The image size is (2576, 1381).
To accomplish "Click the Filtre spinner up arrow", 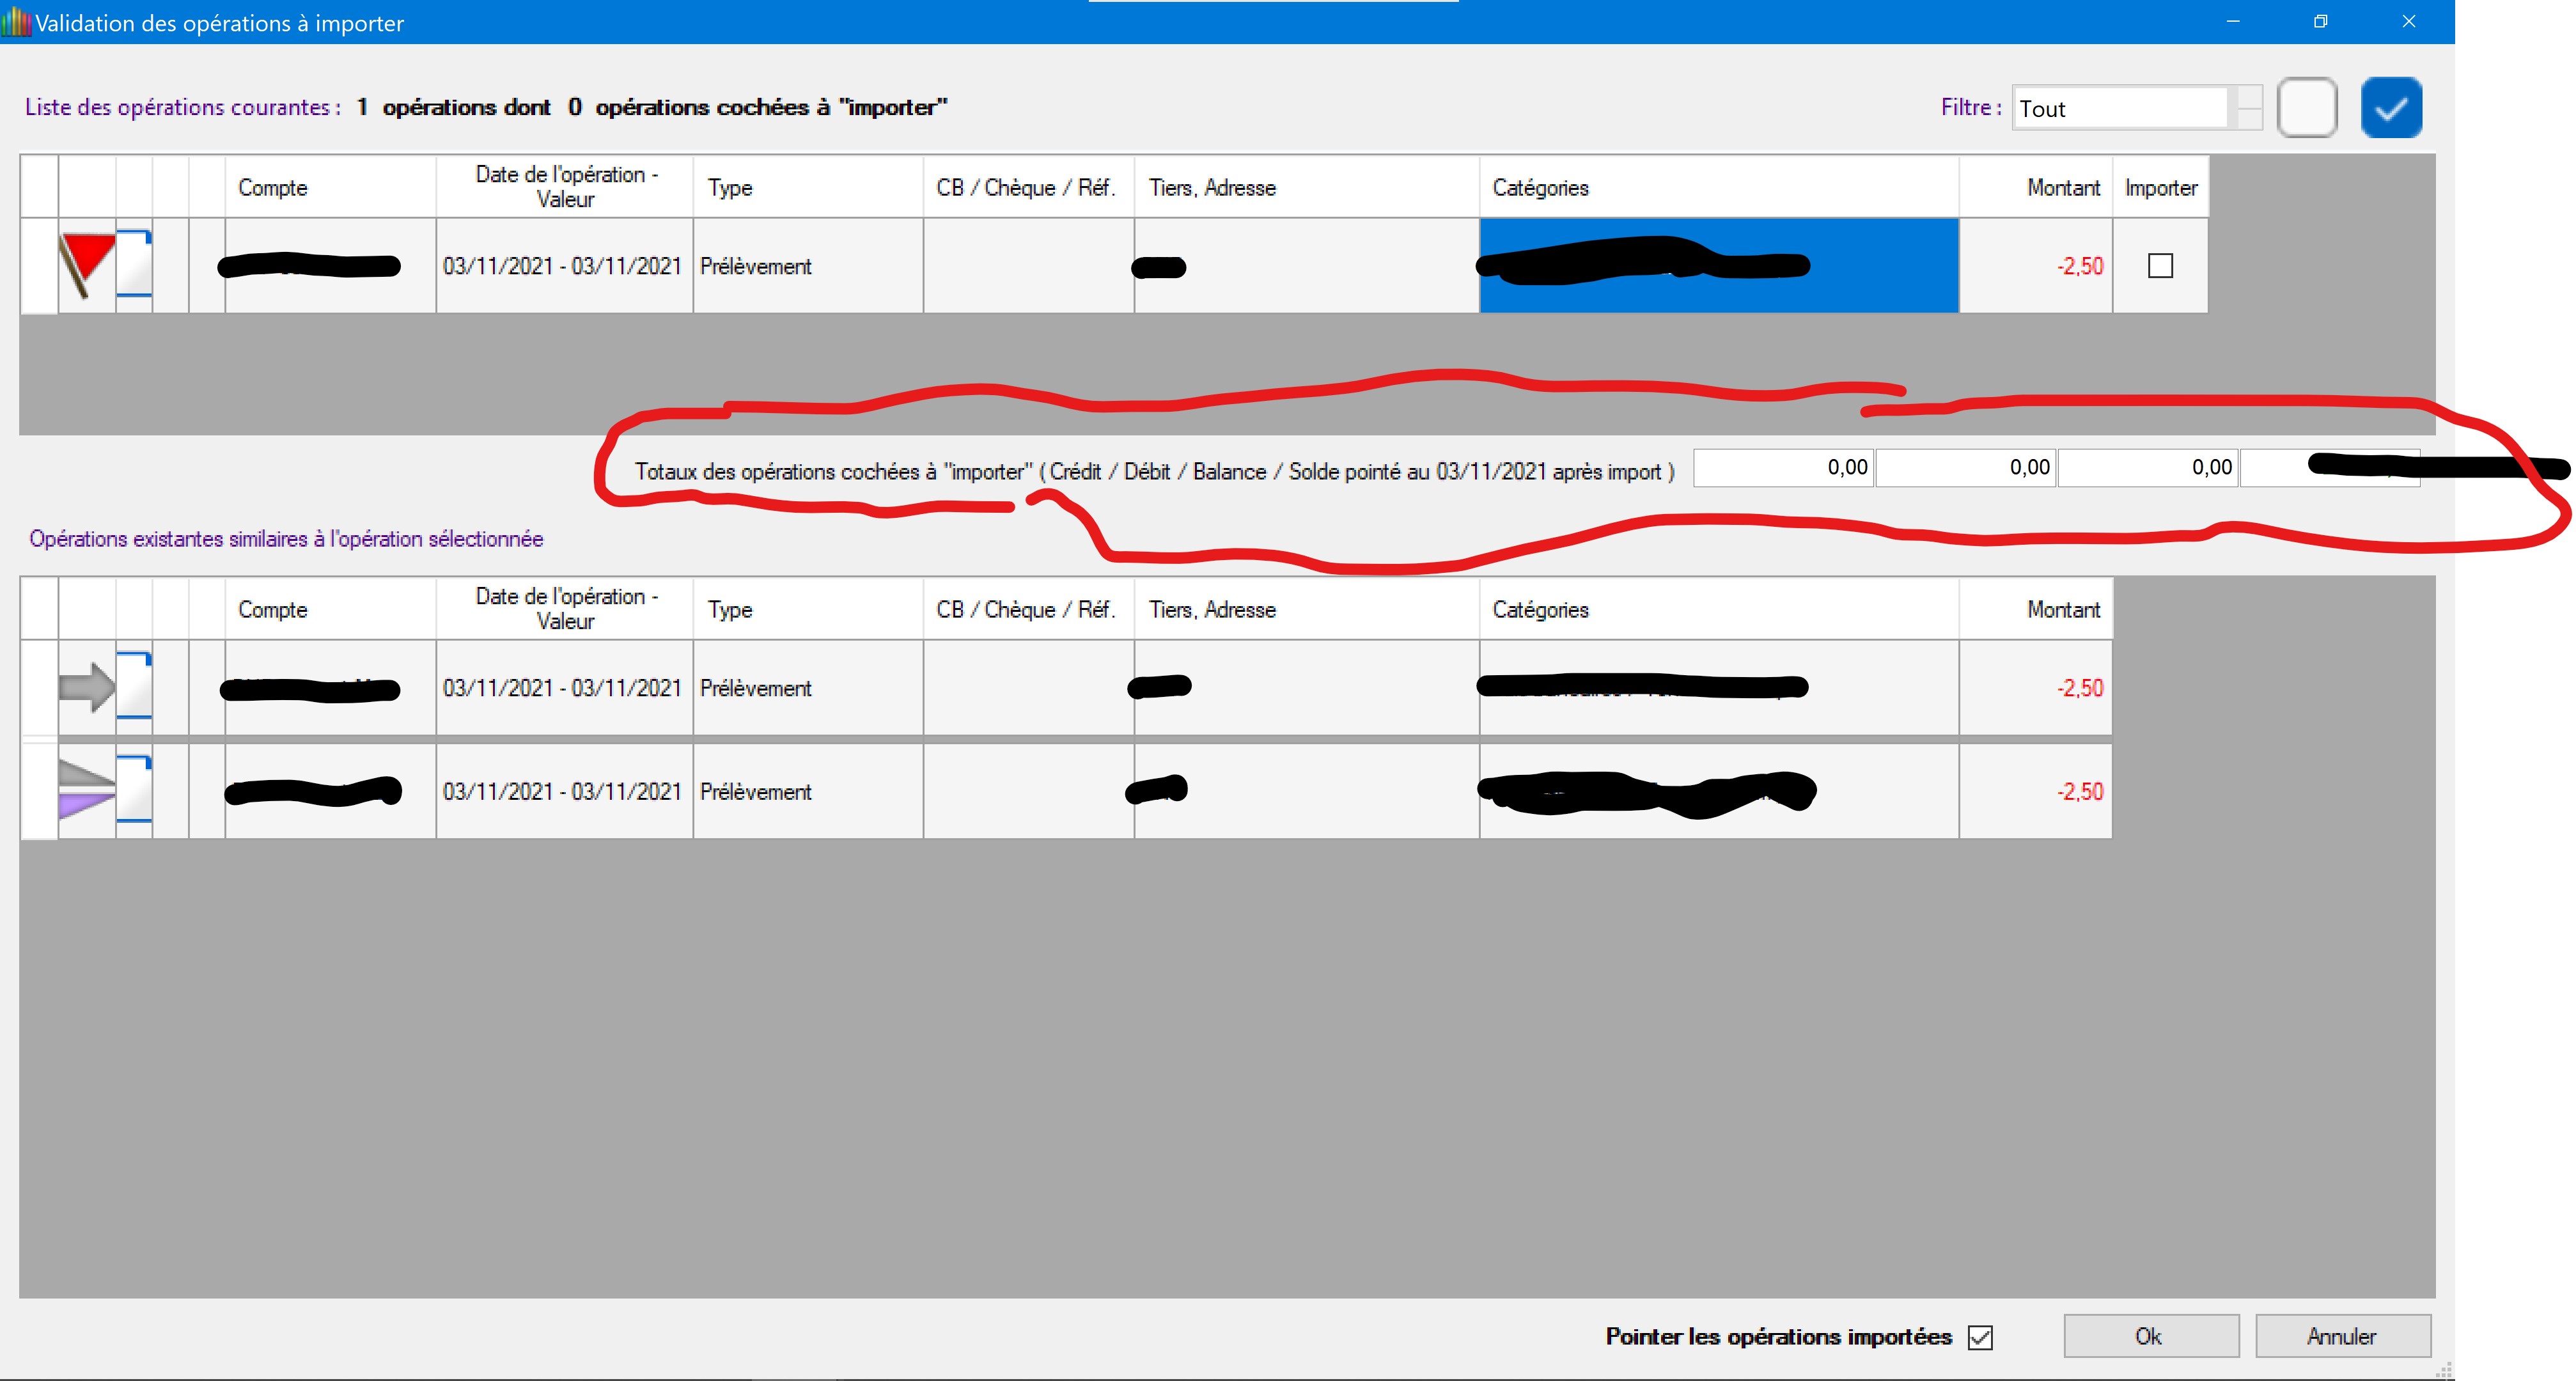I will click(2249, 97).
